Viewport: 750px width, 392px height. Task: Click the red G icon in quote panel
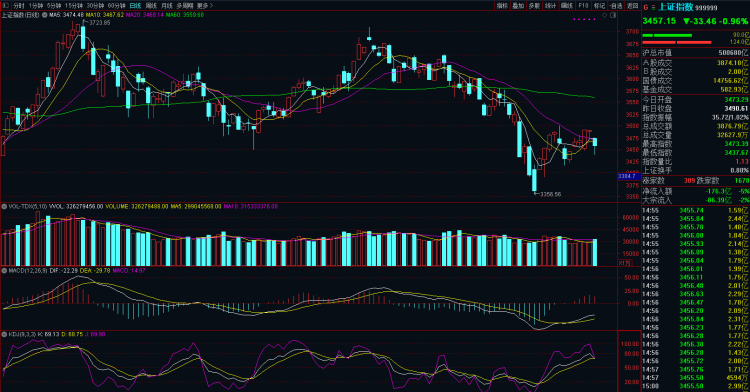646,7
